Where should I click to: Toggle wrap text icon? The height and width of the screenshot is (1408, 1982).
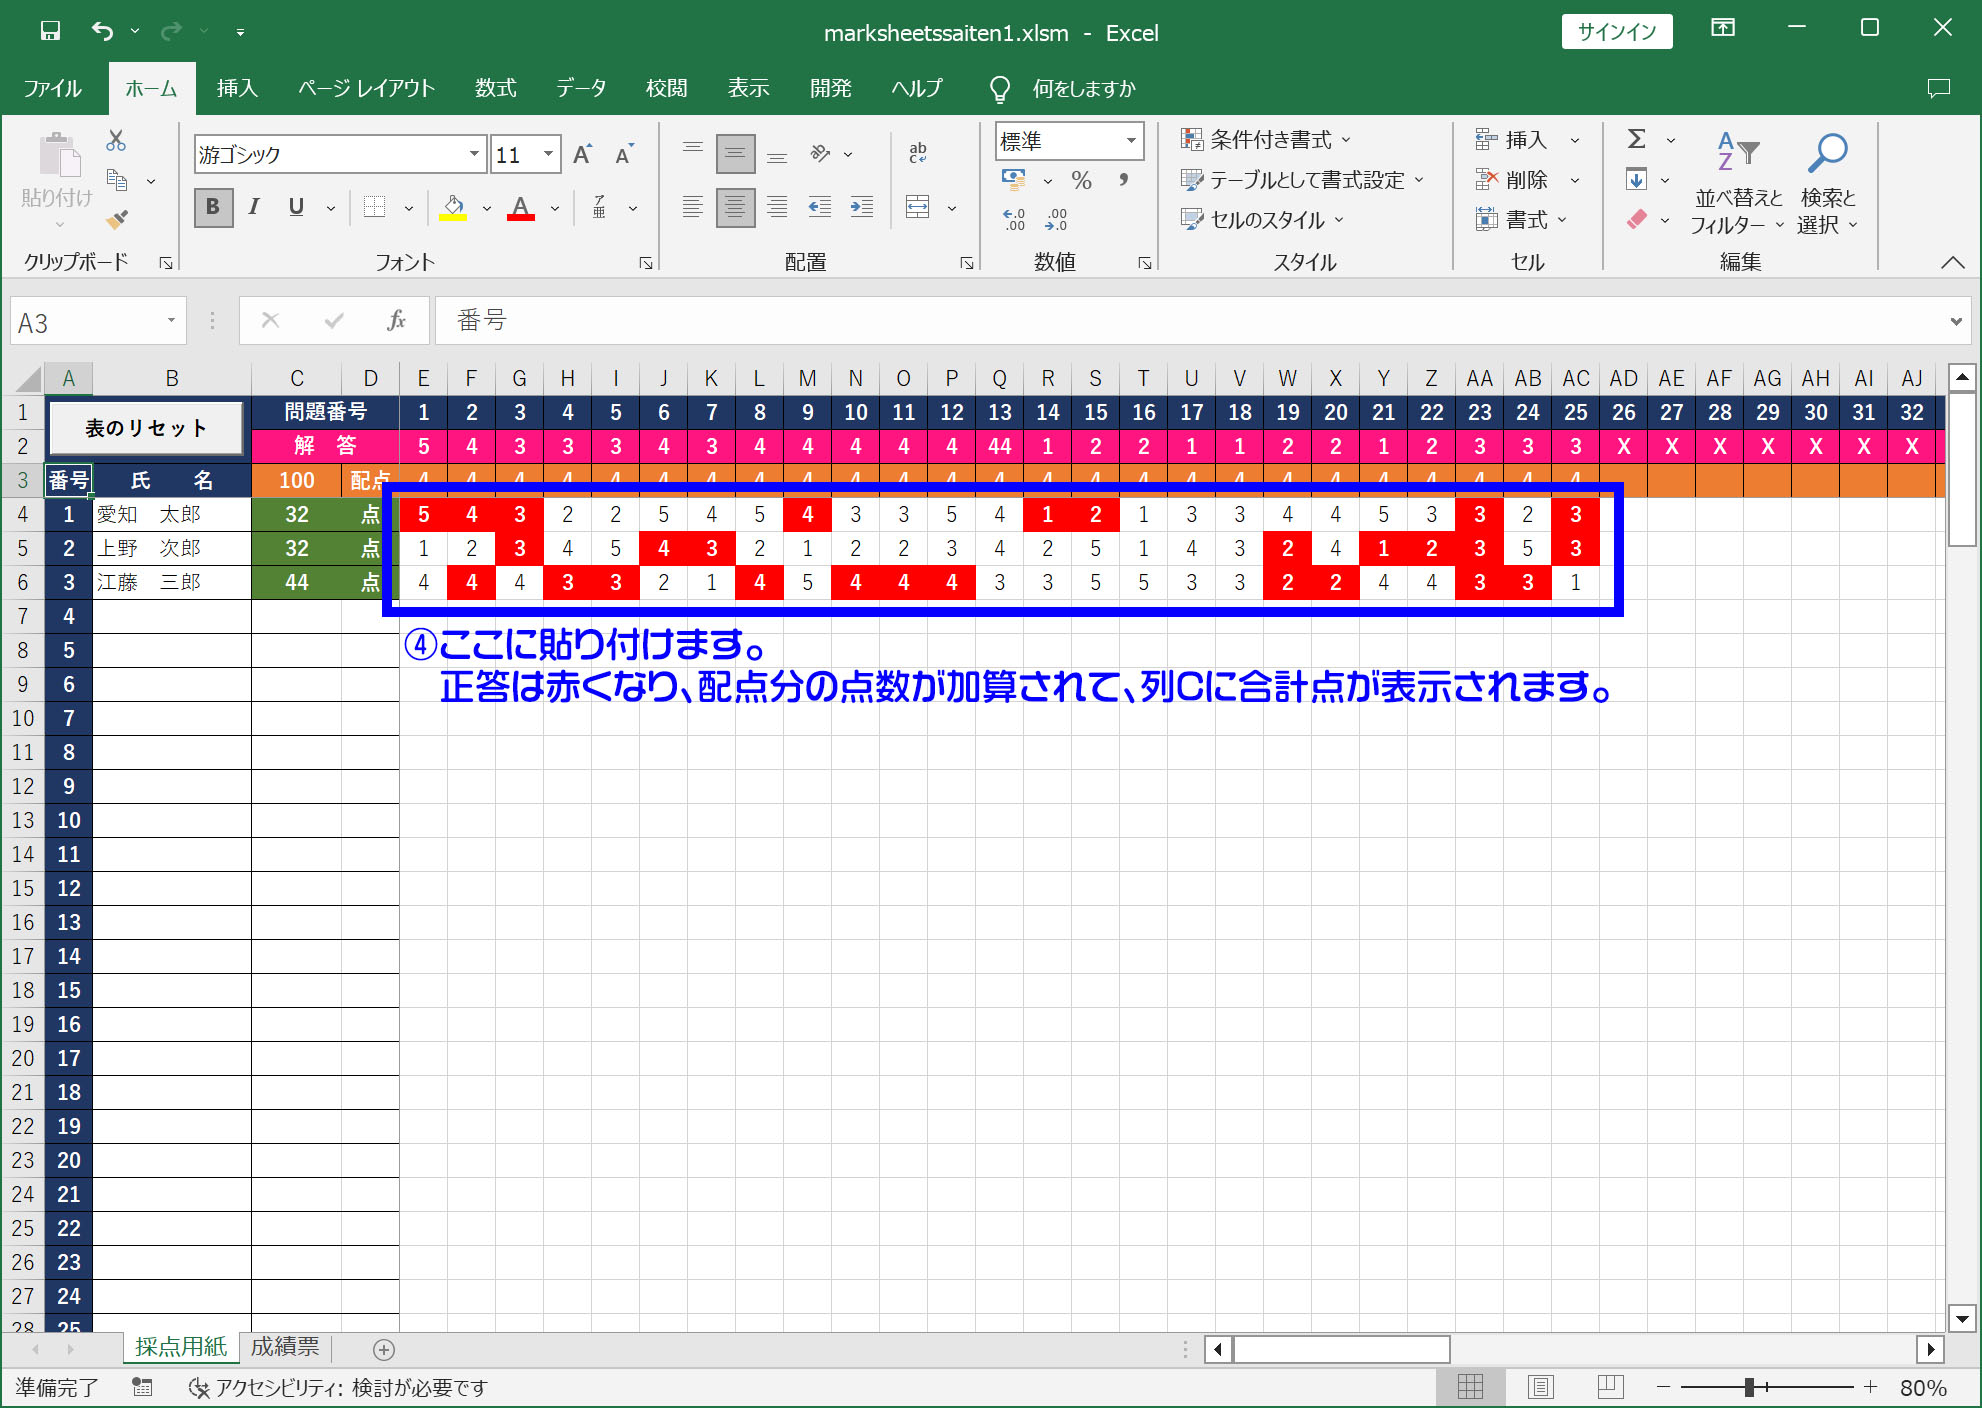click(917, 153)
